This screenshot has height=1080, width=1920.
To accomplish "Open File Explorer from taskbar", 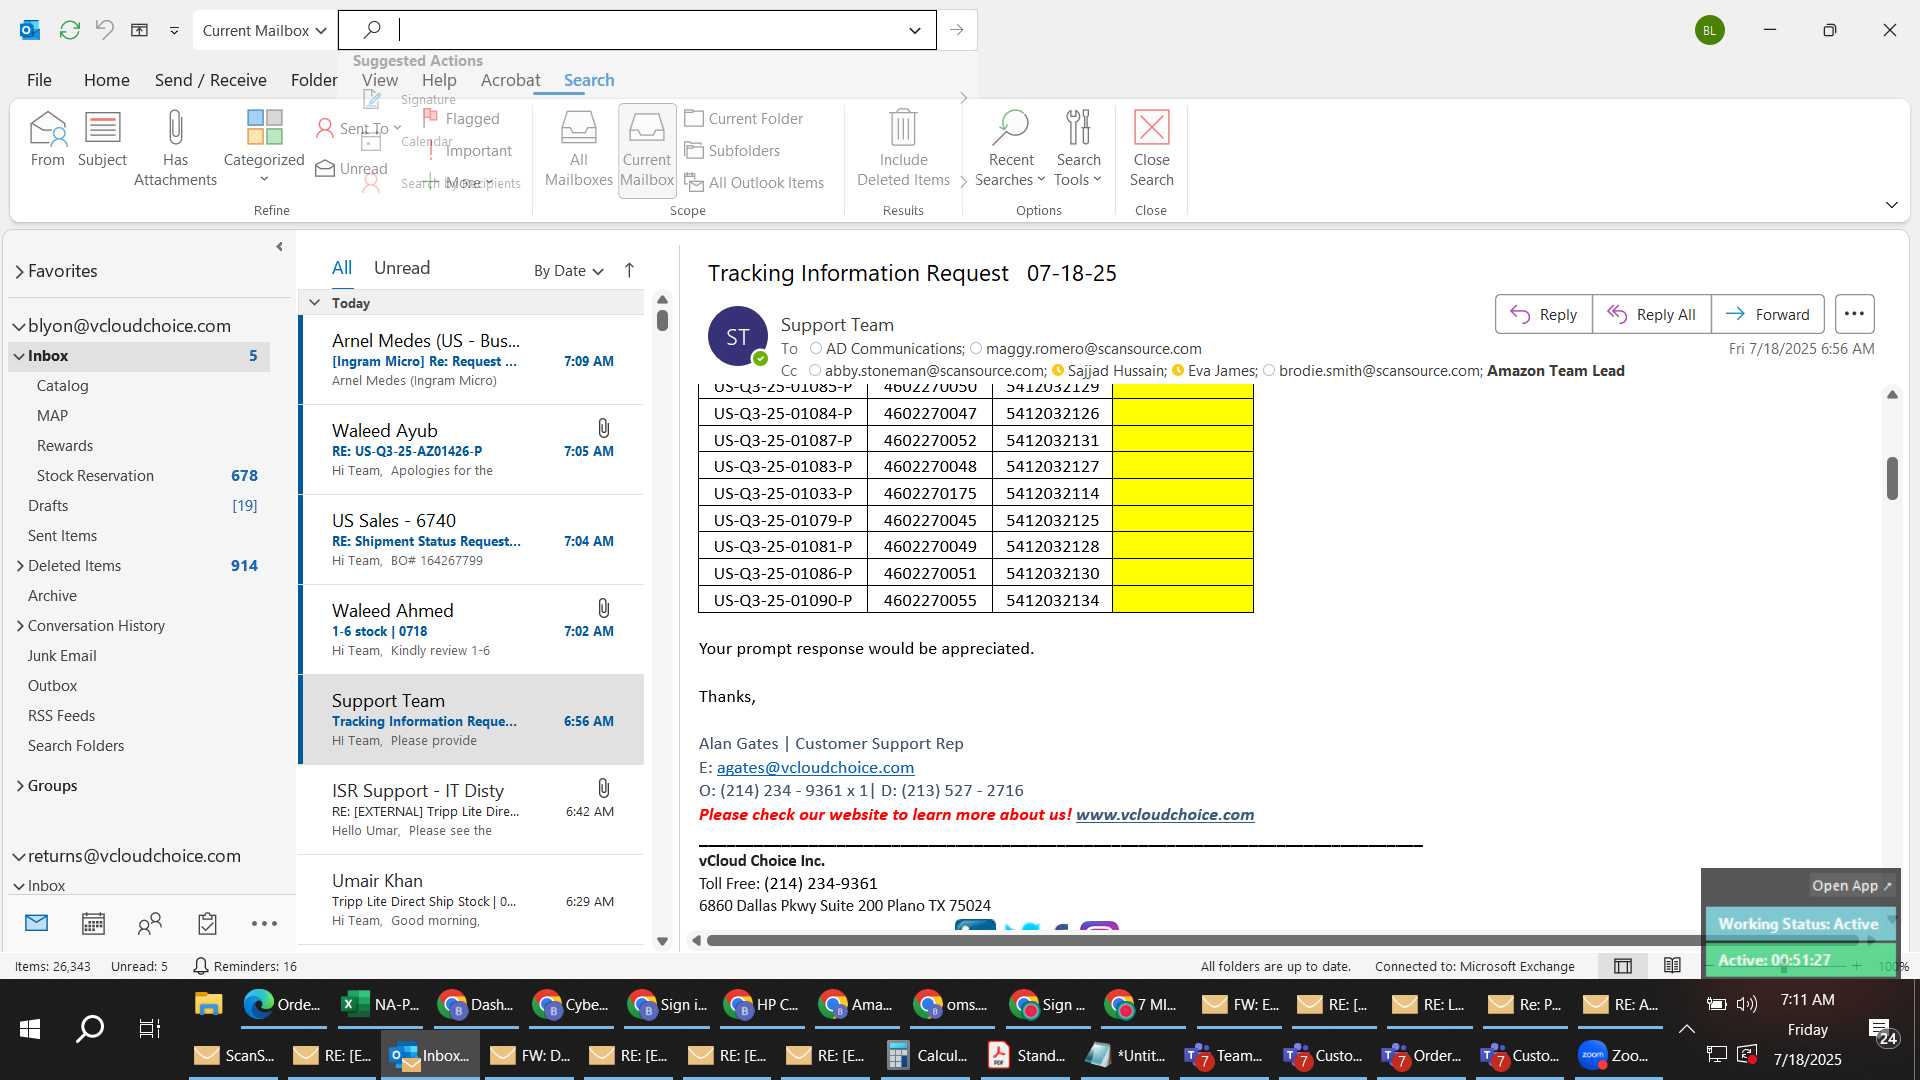I will pyautogui.click(x=208, y=1004).
